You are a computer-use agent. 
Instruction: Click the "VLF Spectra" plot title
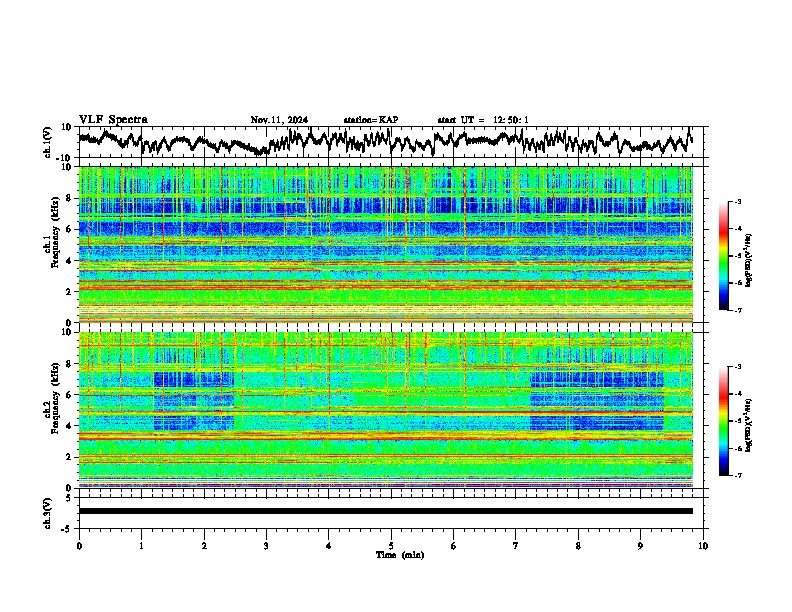113,120
